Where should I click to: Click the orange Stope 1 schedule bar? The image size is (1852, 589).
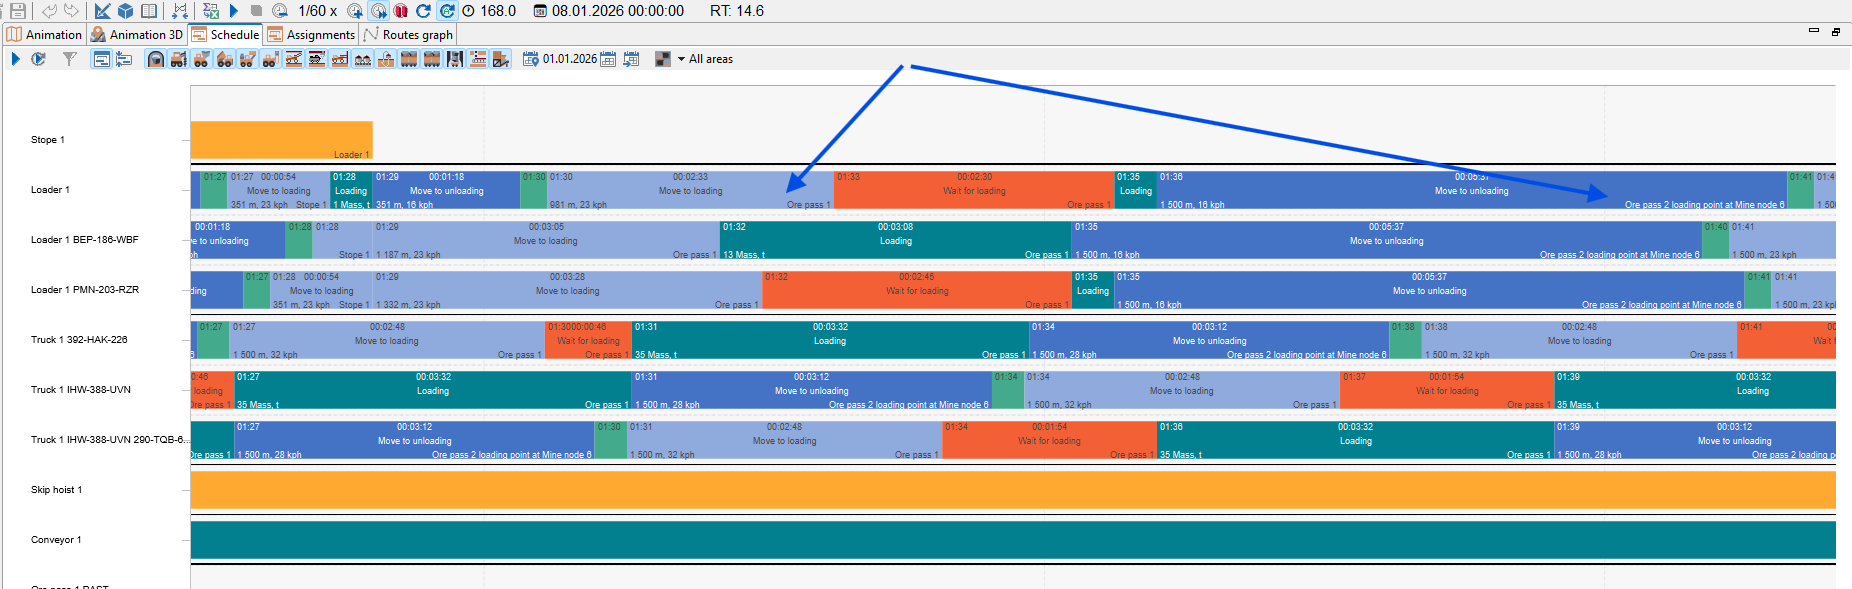click(282, 140)
